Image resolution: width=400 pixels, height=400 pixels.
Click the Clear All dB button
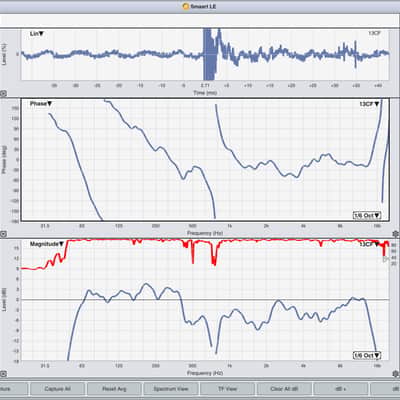pyautogui.click(x=284, y=389)
